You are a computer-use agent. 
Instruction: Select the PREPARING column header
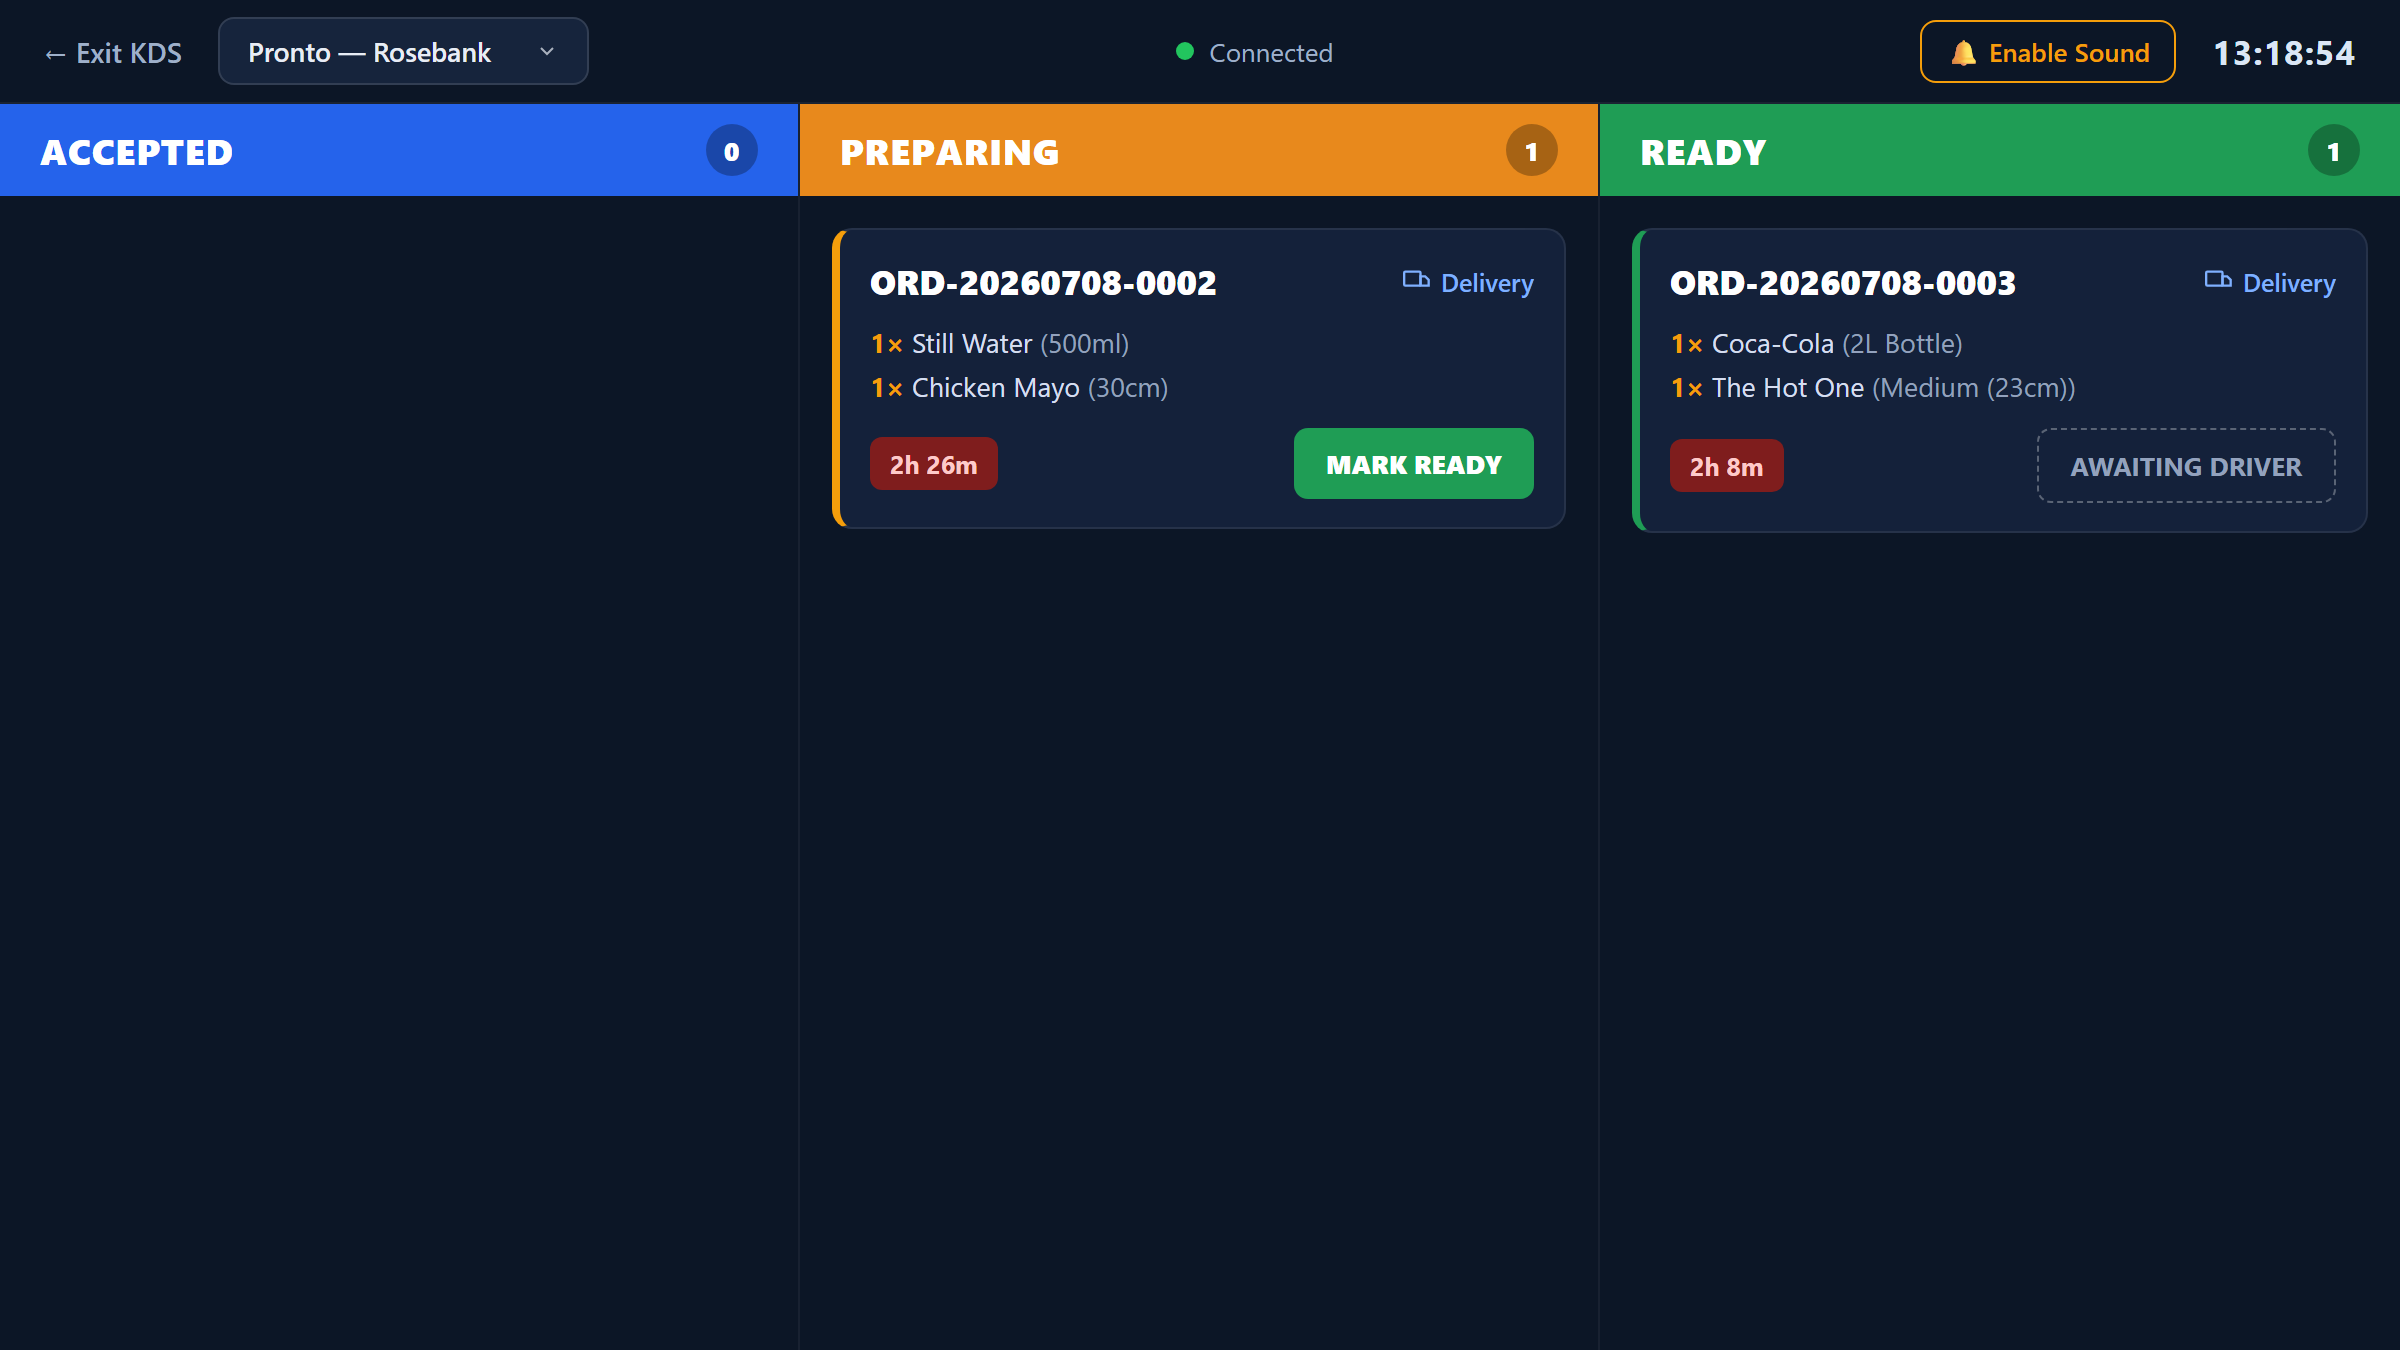pyautogui.click(x=1199, y=151)
